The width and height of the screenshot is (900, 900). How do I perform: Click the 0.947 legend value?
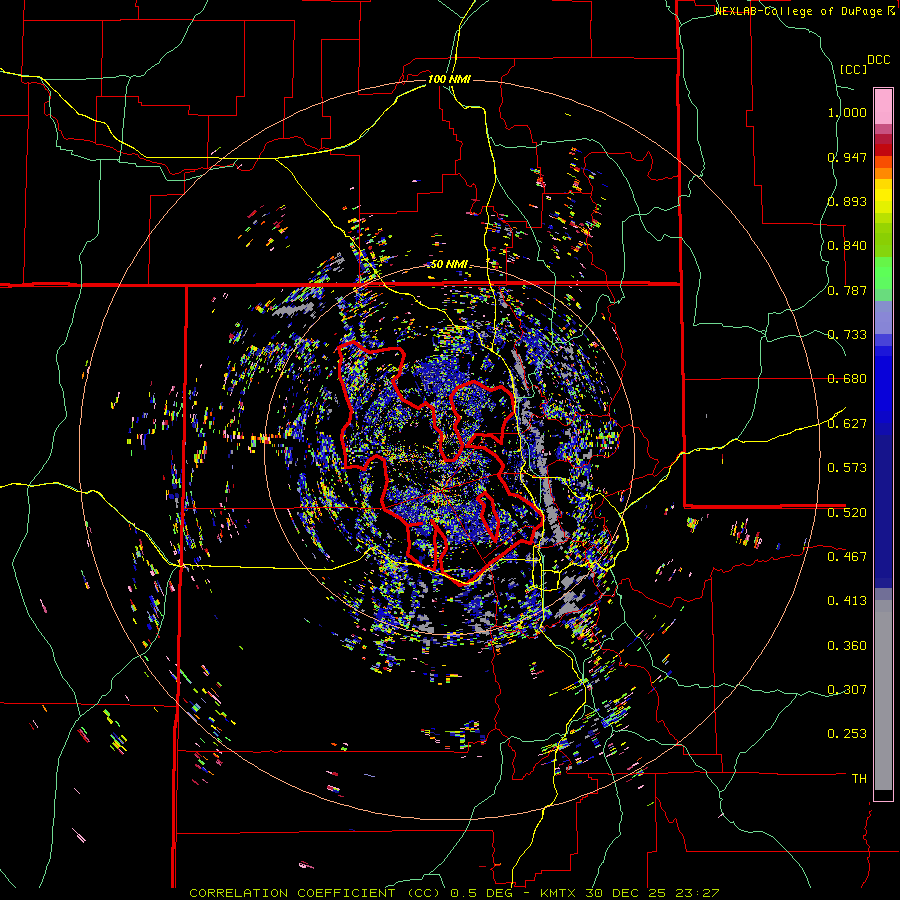point(847,157)
